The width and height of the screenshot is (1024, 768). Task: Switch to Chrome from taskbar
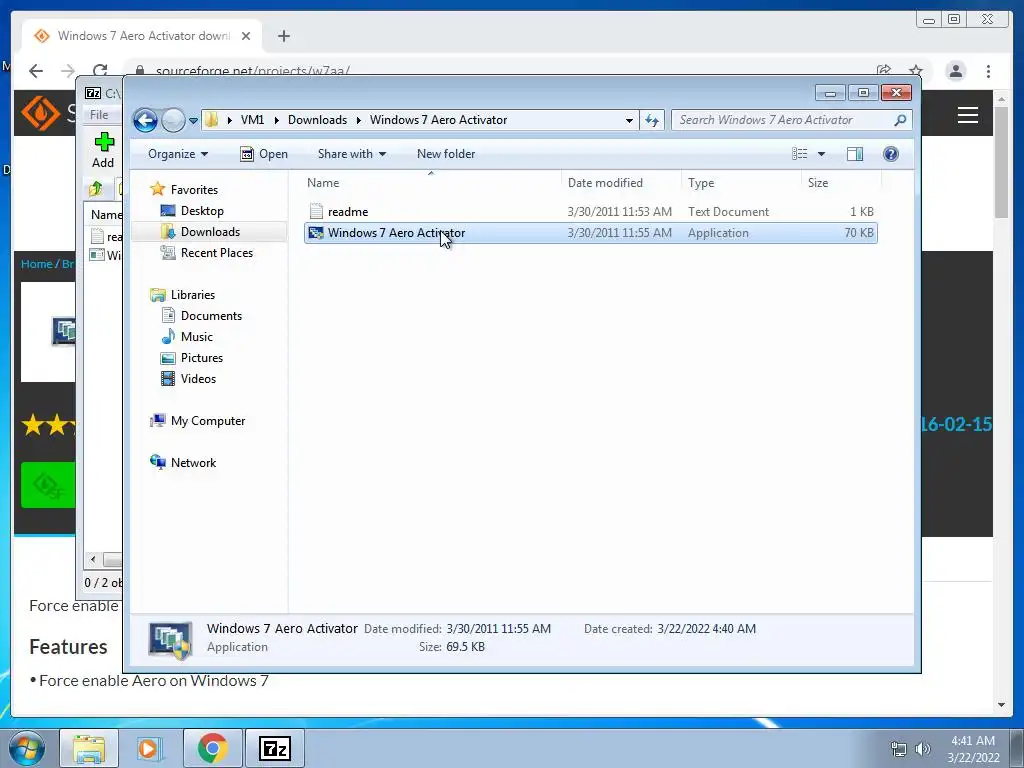pos(213,748)
